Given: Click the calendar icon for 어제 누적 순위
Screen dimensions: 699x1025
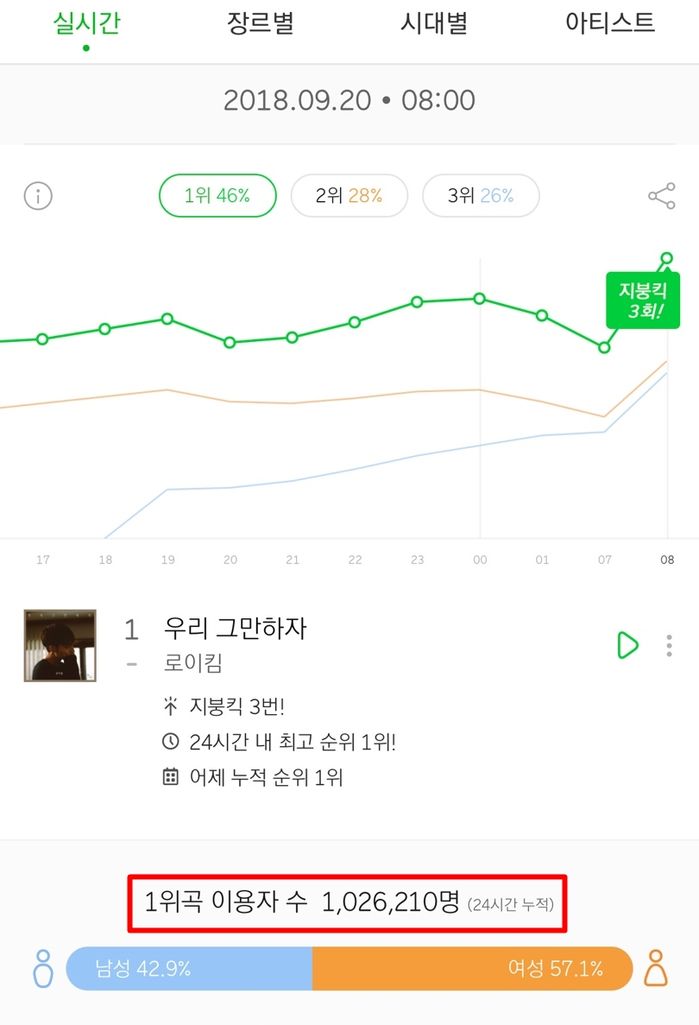Looking at the screenshot, I should (170, 777).
